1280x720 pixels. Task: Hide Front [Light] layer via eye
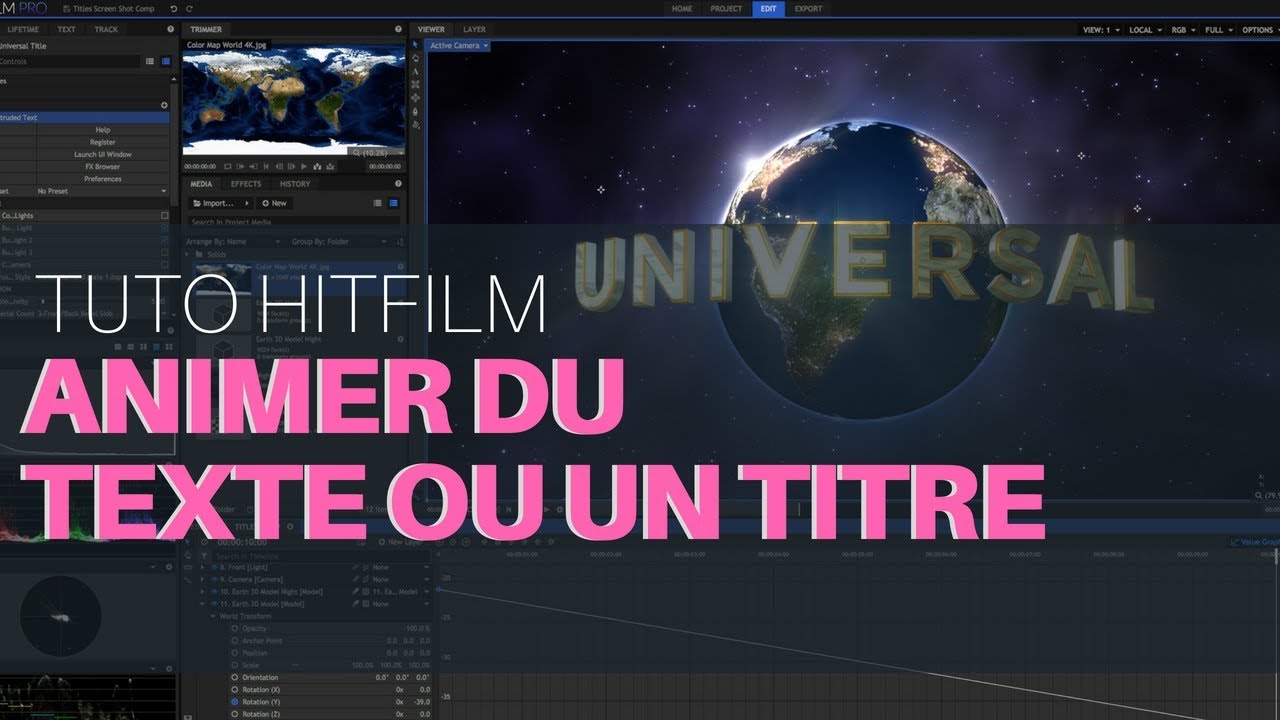click(214, 567)
